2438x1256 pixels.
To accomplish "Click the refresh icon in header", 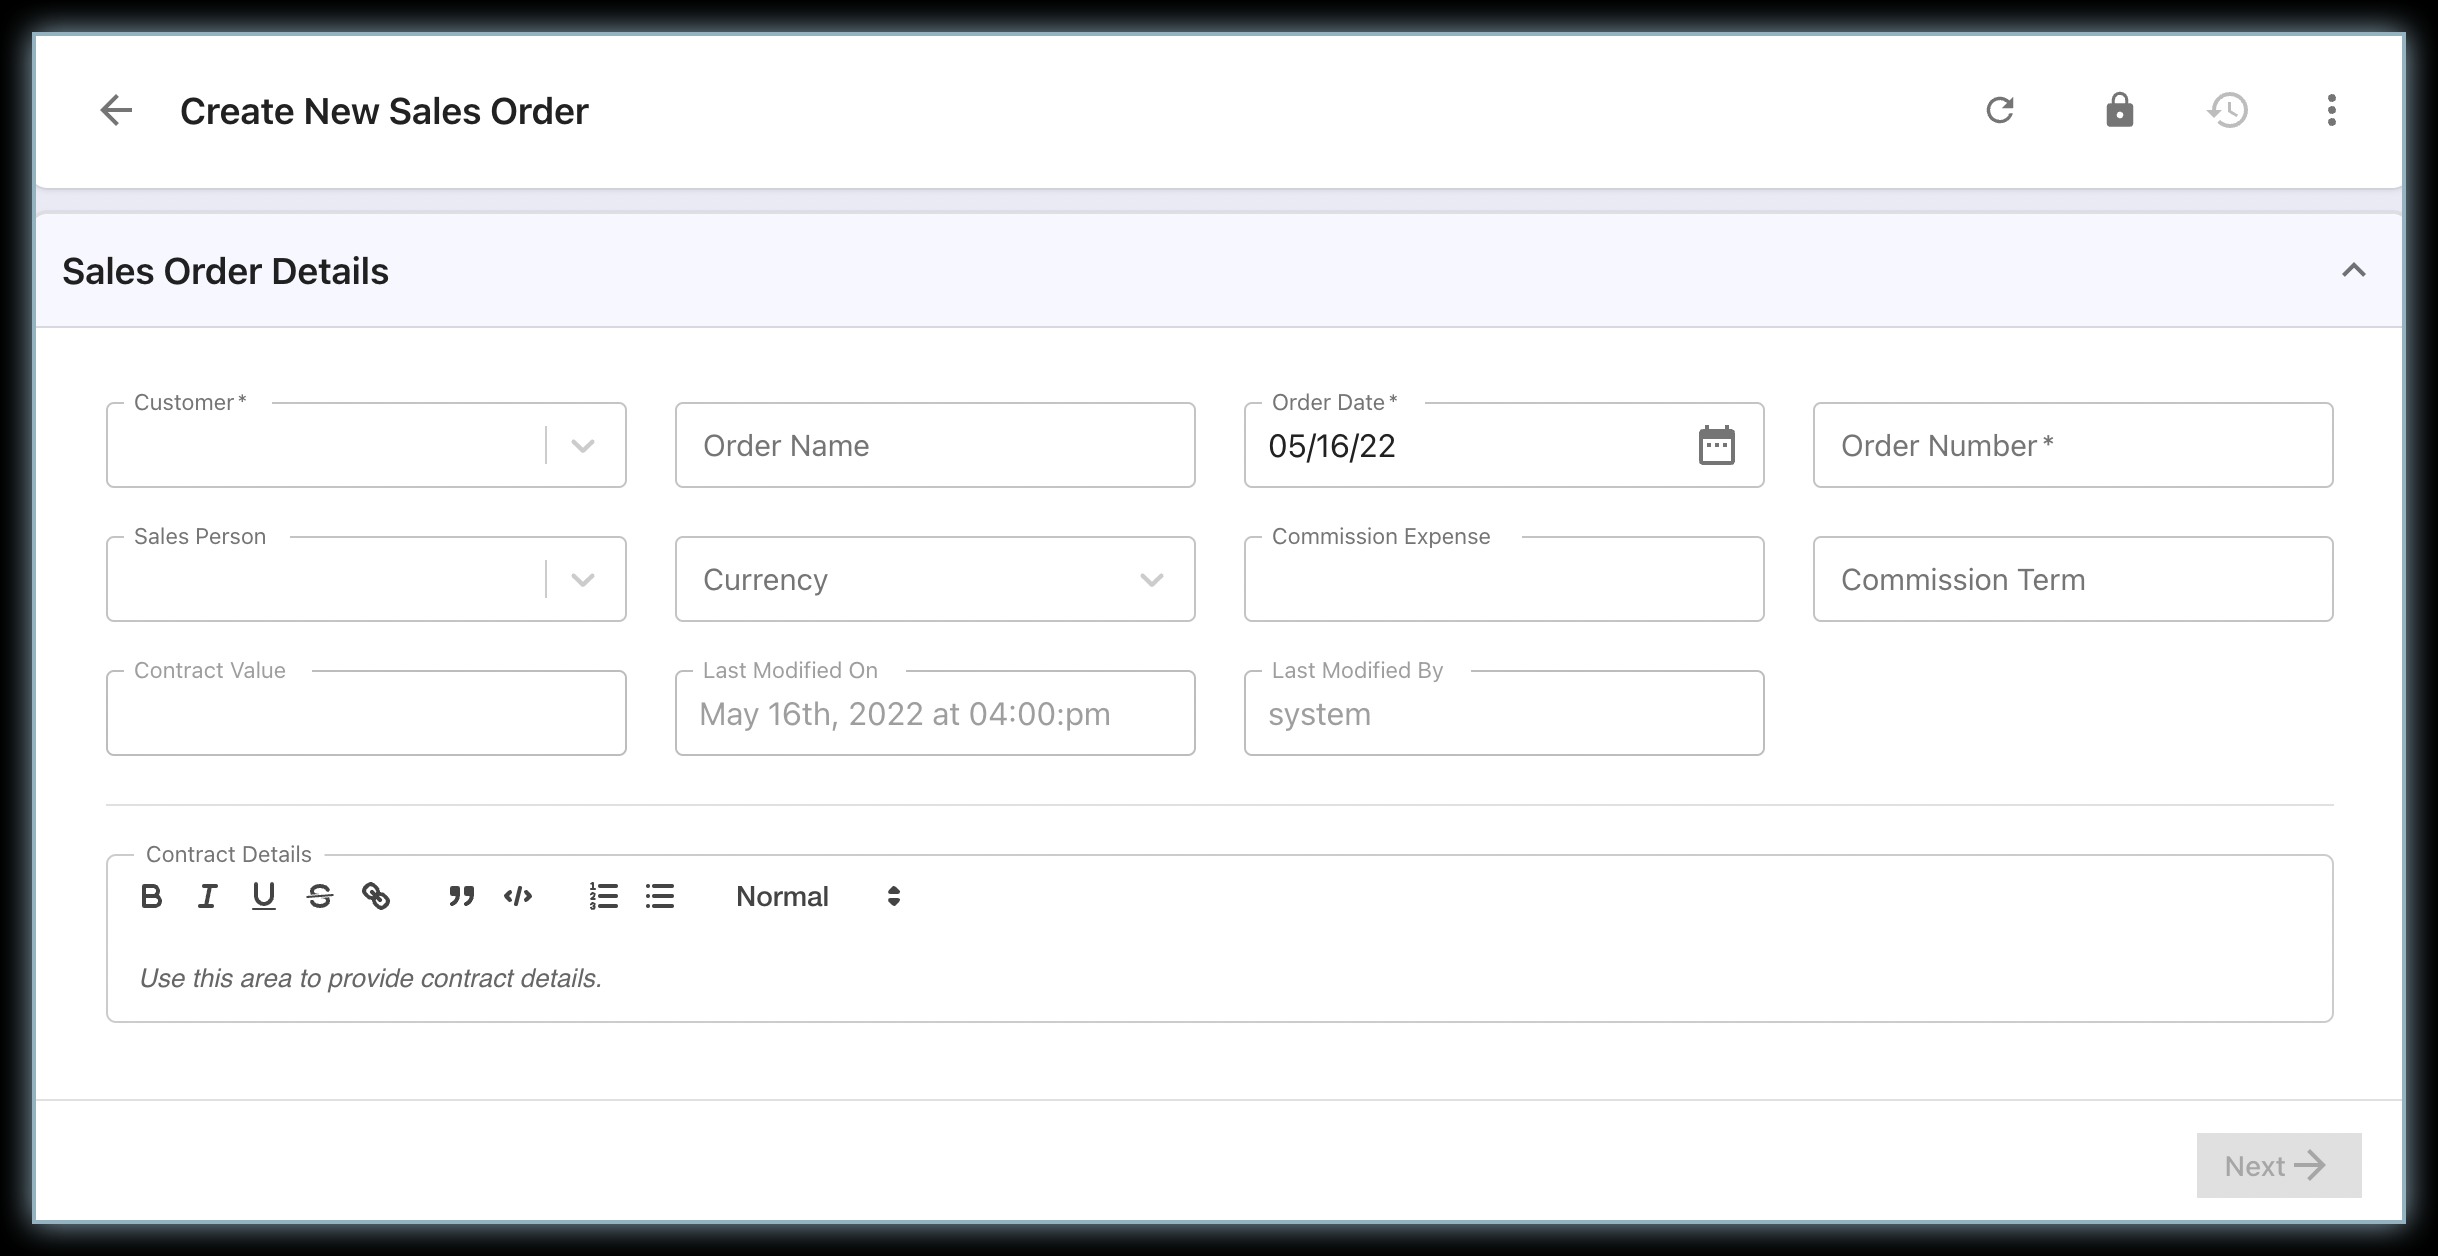I will [1999, 110].
